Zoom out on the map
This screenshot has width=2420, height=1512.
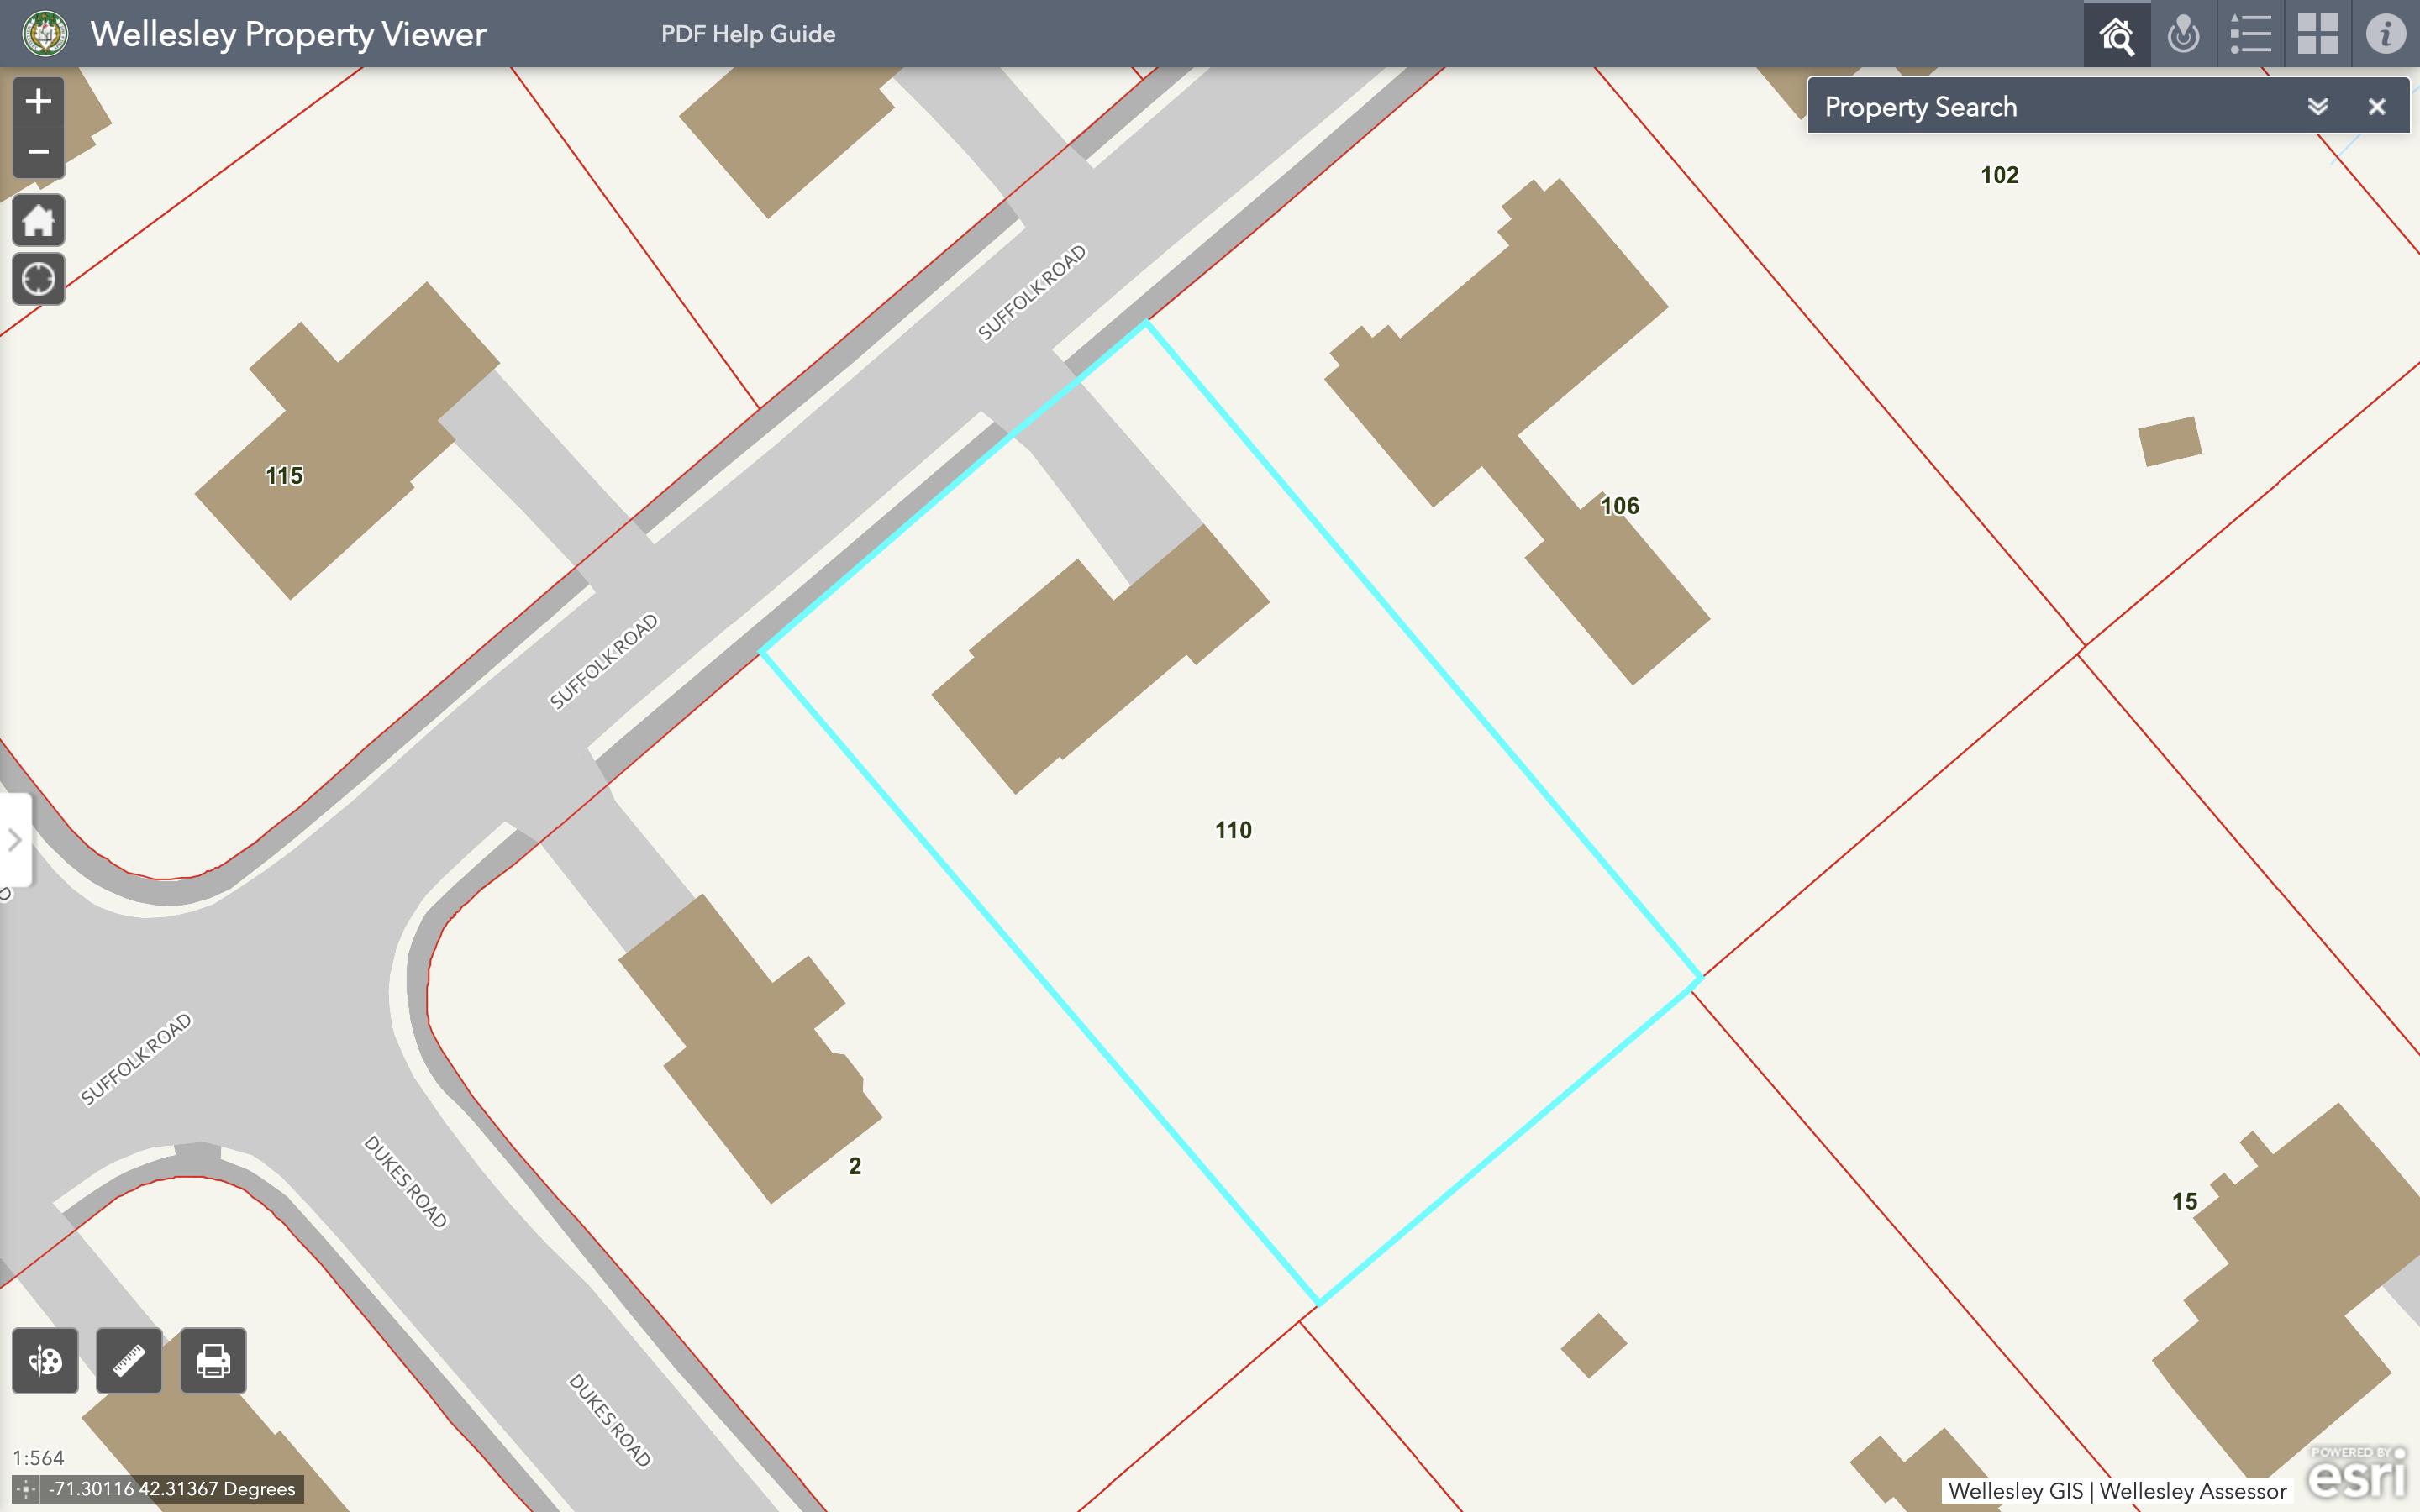(38, 152)
